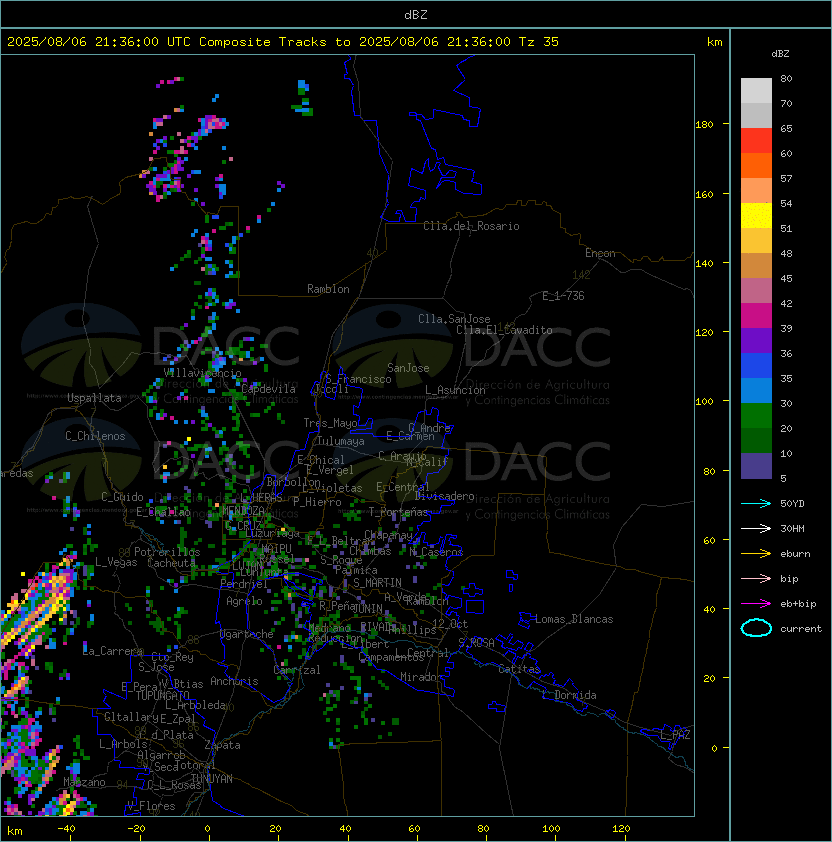
Task: Click the Tres_Mayo place label
Action: point(330,423)
